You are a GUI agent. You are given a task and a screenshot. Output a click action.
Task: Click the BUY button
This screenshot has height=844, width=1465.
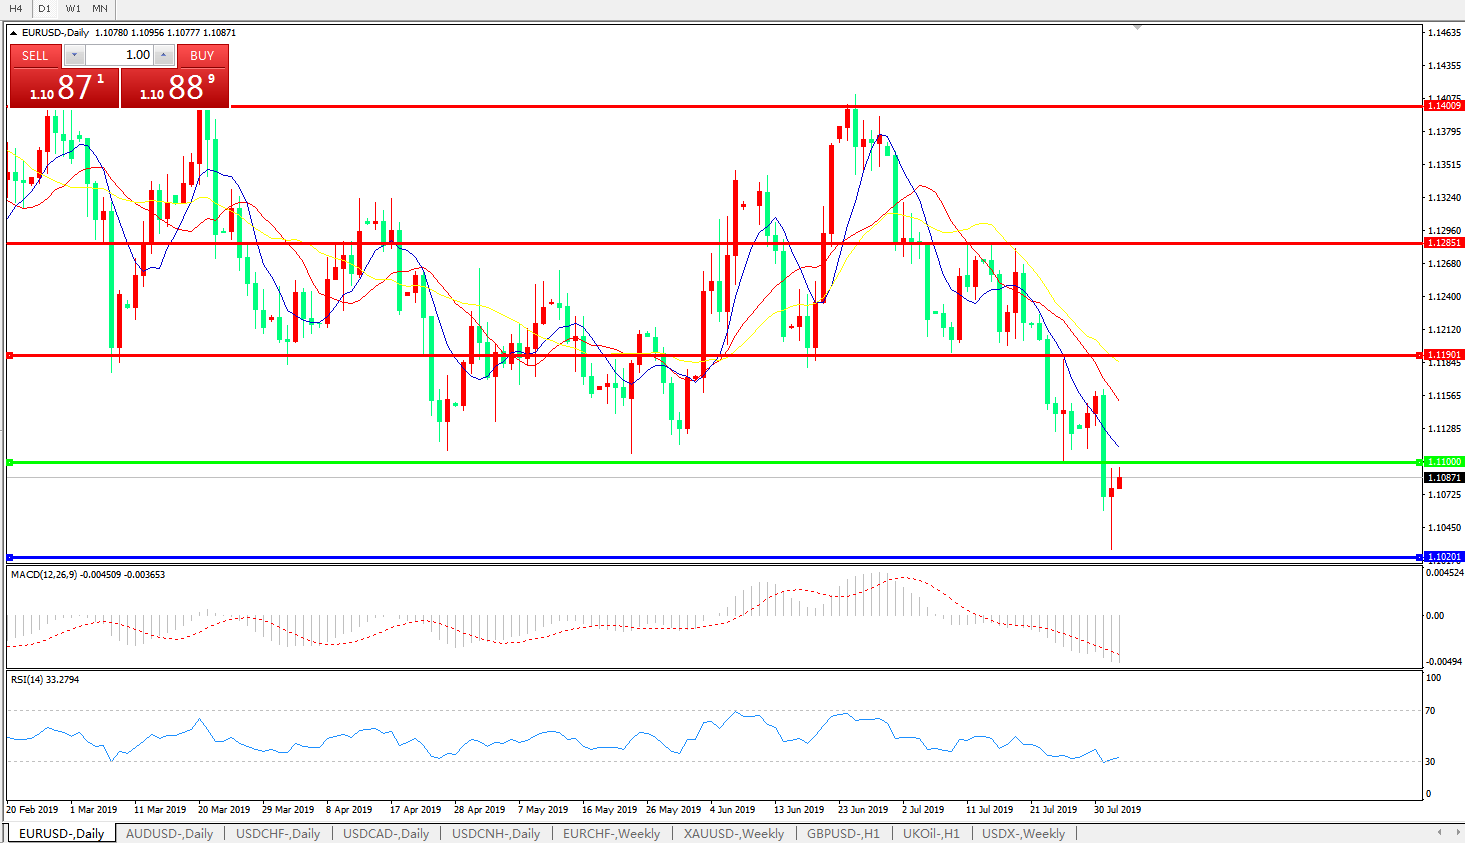pyautogui.click(x=202, y=56)
